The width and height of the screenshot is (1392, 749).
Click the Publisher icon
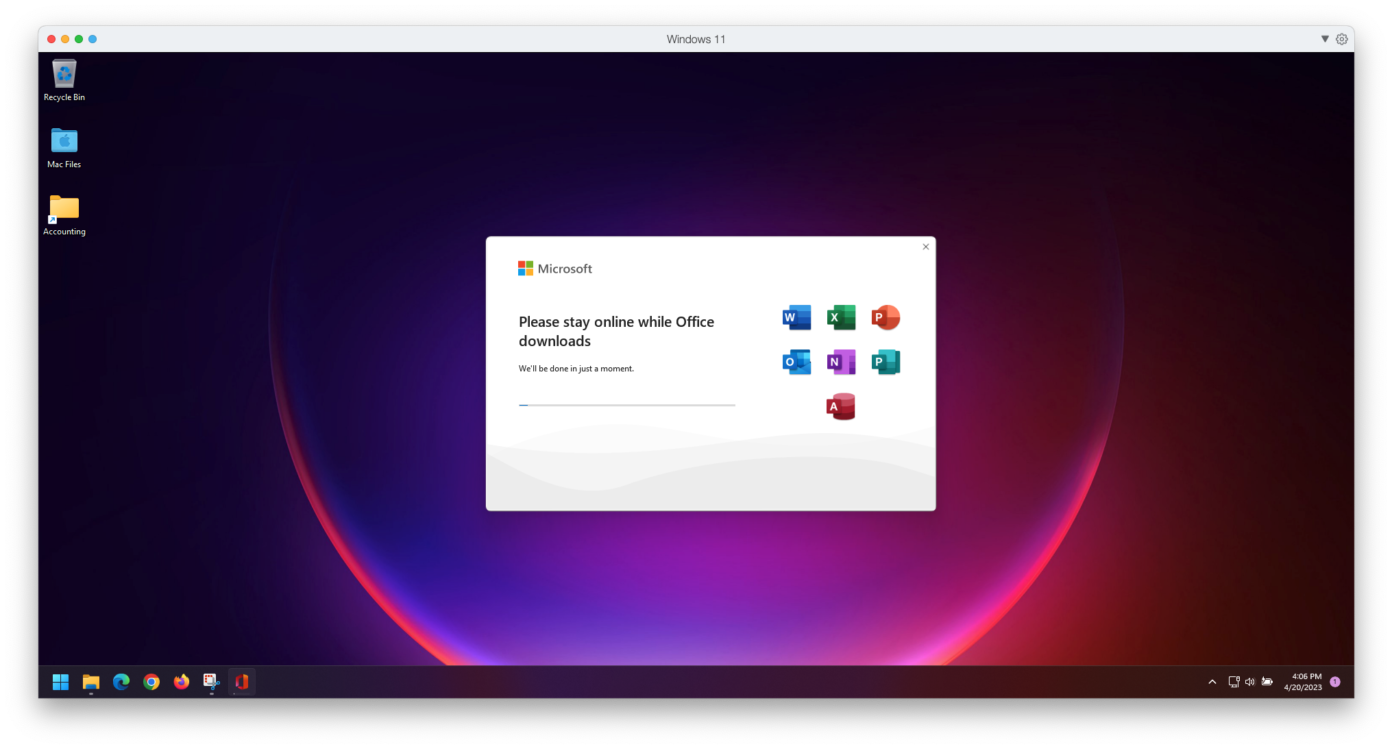point(886,361)
